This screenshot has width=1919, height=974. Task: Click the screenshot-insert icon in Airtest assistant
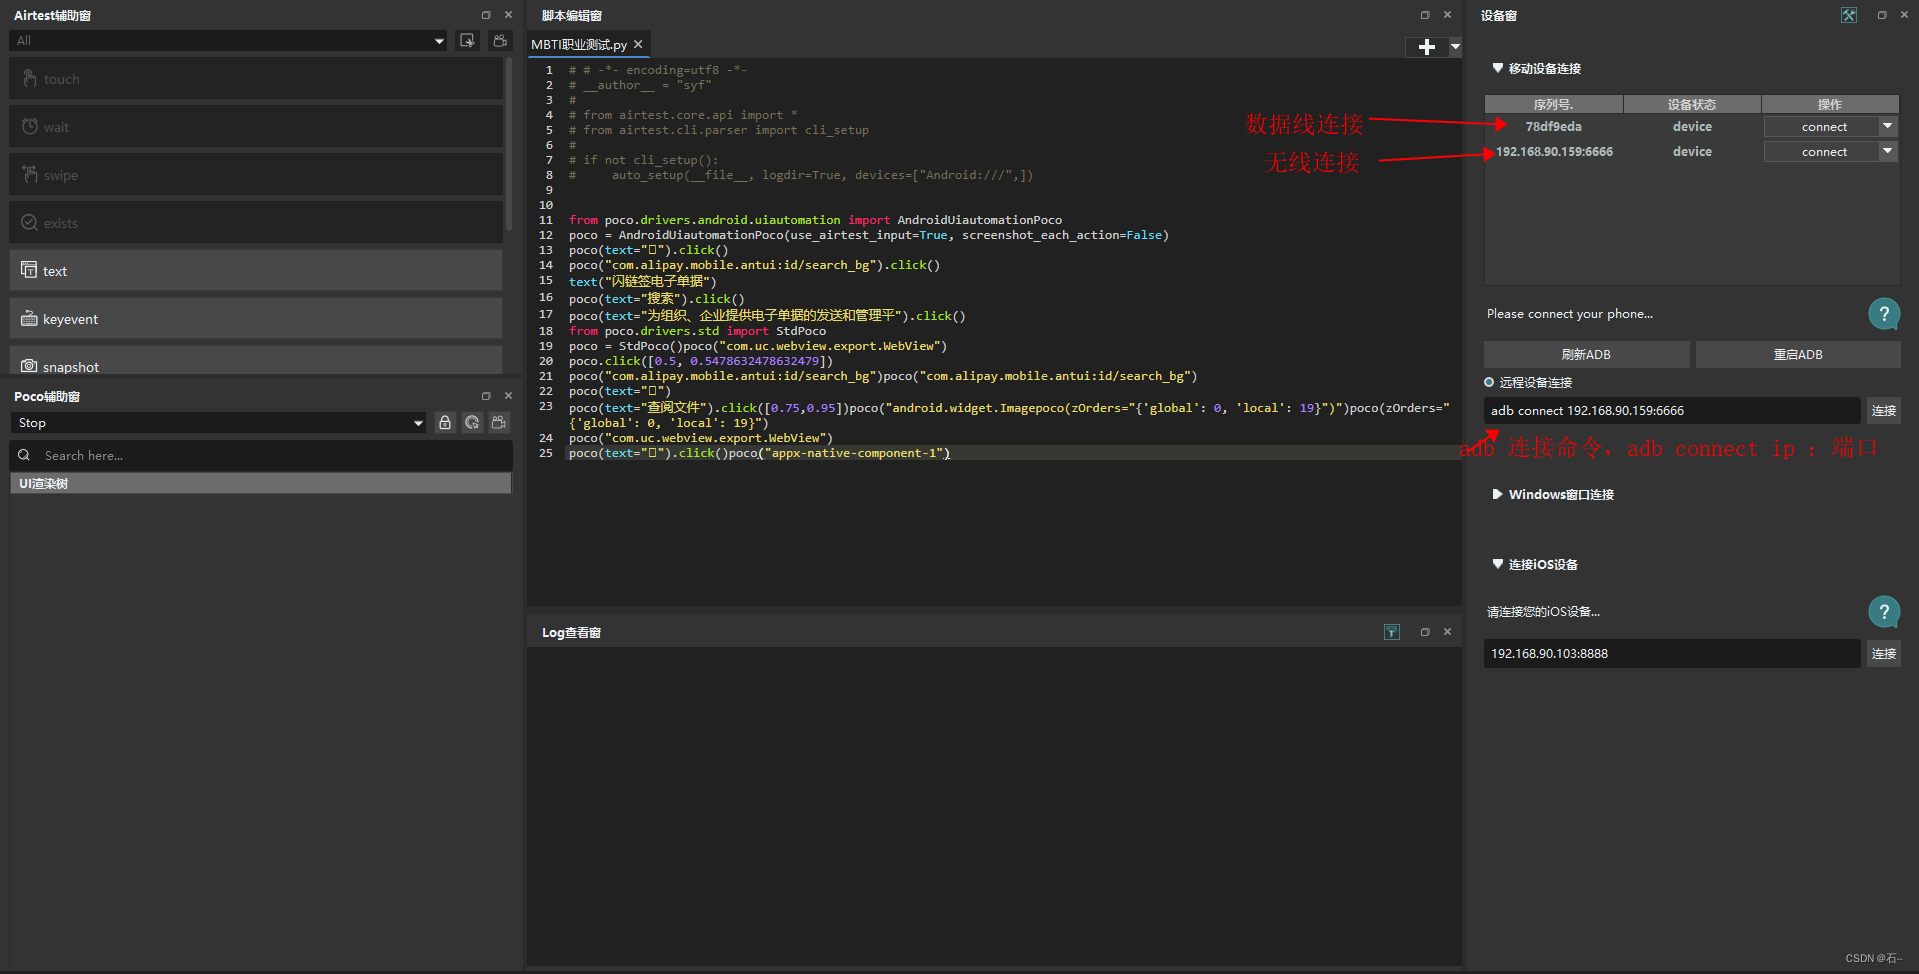(x=467, y=41)
